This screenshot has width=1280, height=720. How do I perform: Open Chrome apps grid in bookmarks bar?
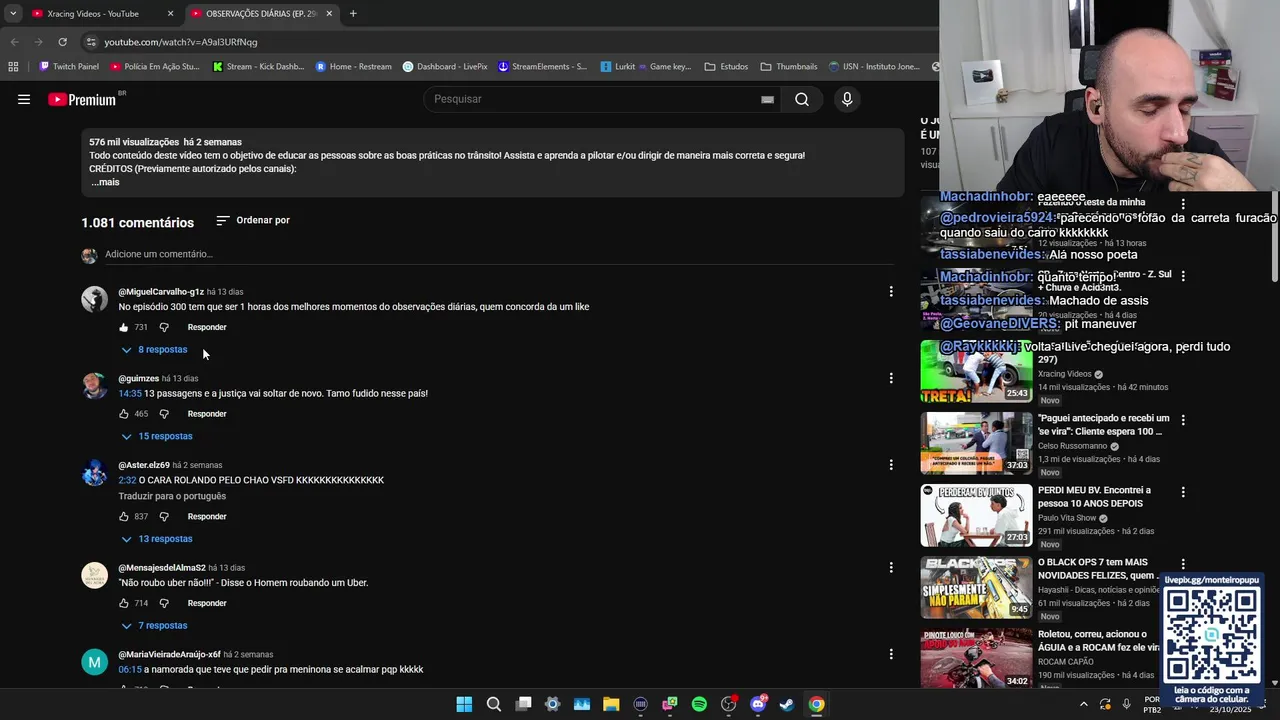[13, 67]
